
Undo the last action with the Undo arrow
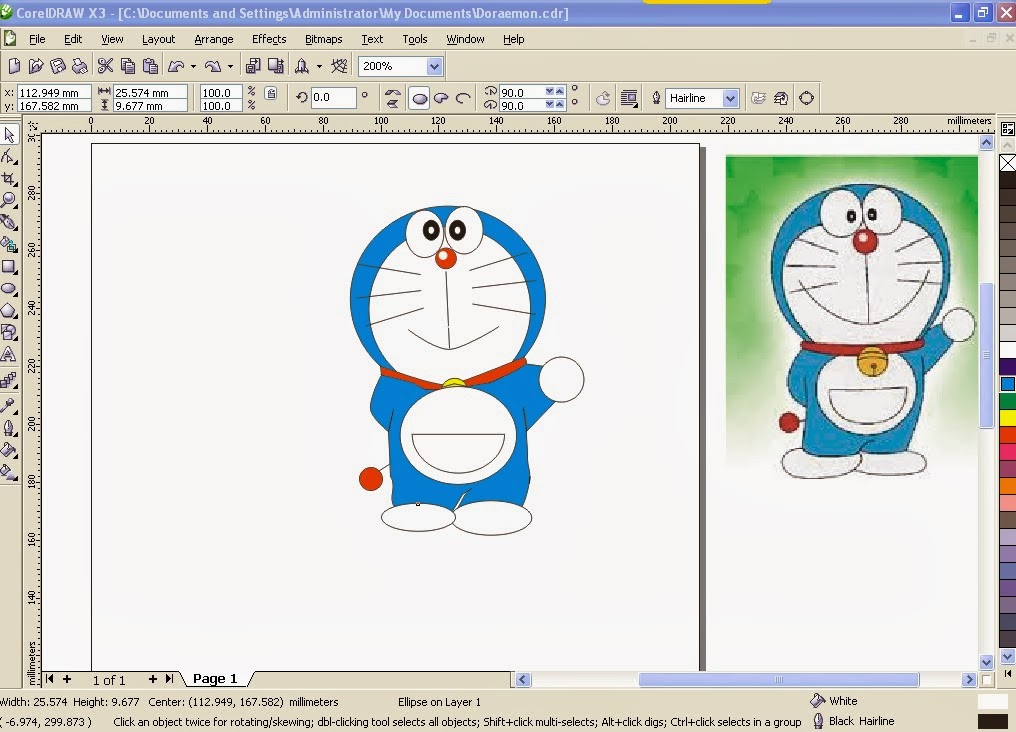point(176,65)
